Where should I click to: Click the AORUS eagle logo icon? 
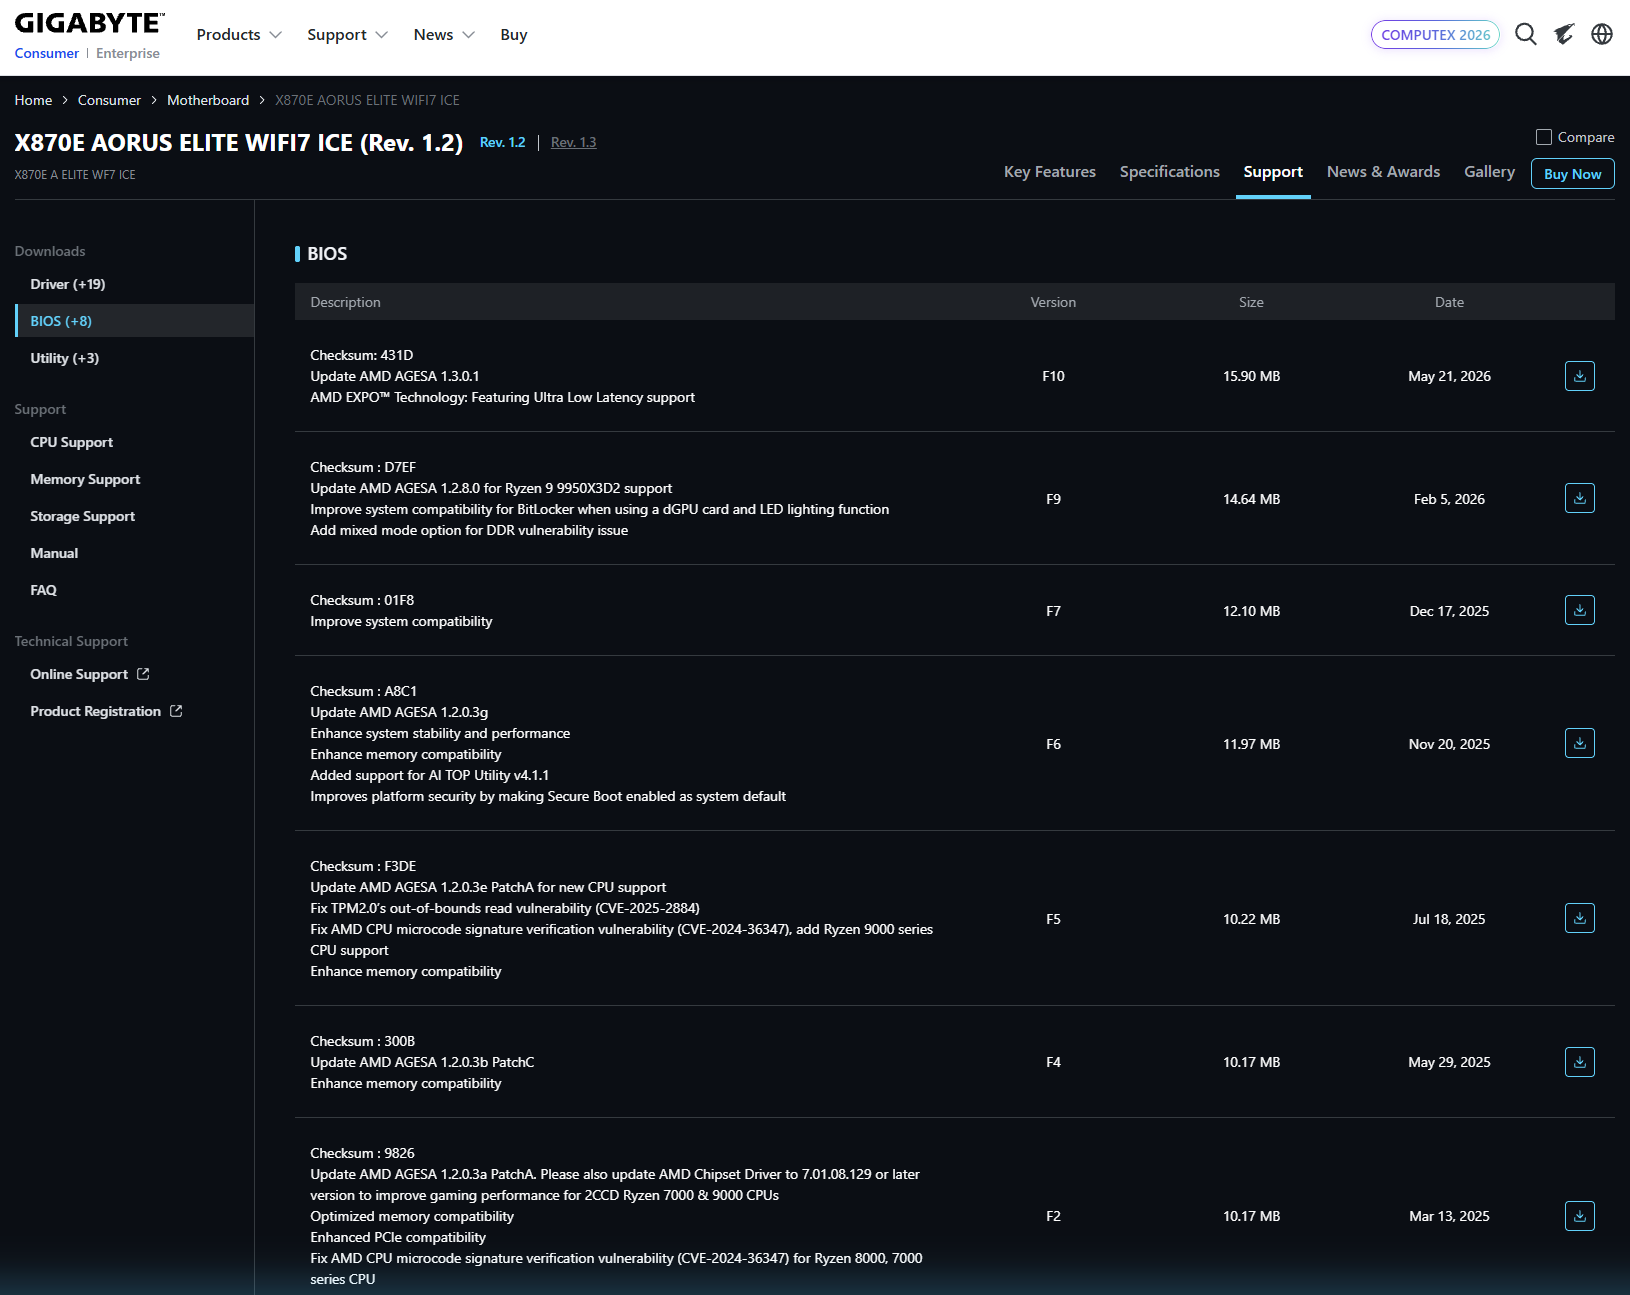coord(1564,34)
